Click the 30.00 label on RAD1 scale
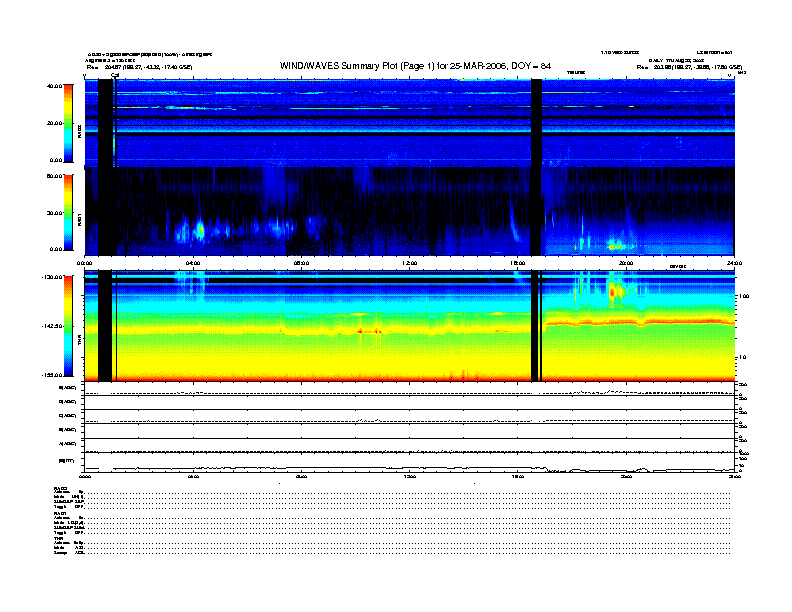This screenshot has height=612, width=792. (54, 213)
